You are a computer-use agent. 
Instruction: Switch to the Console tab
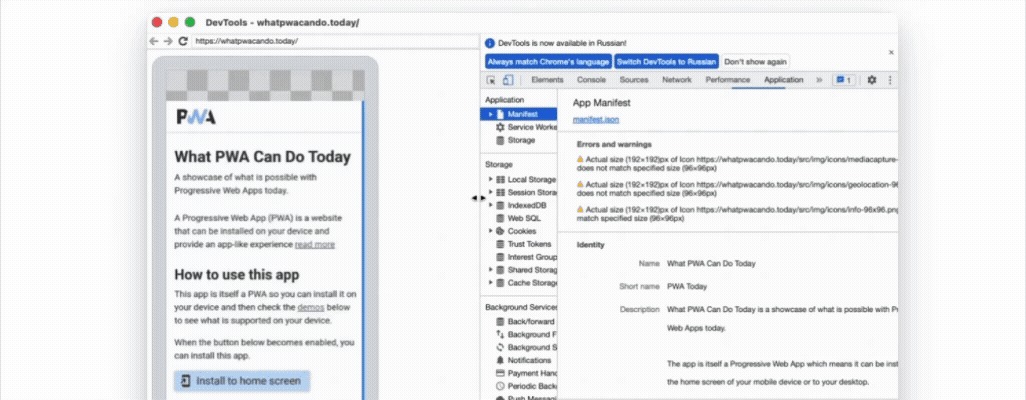coord(591,80)
